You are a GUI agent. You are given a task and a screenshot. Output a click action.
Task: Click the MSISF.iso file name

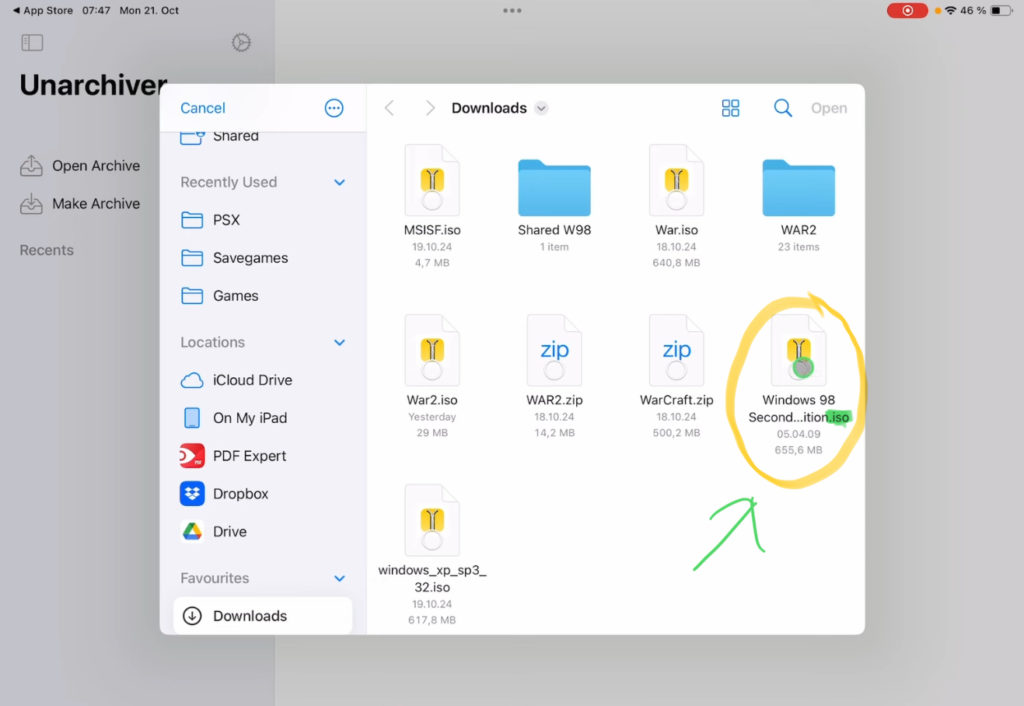432,230
